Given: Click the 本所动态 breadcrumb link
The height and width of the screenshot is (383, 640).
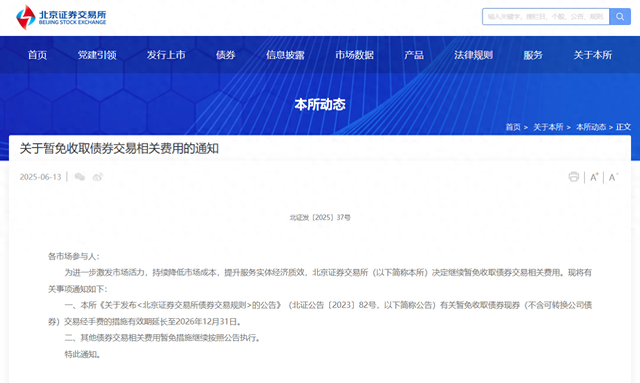Looking at the screenshot, I should click(x=591, y=127).
